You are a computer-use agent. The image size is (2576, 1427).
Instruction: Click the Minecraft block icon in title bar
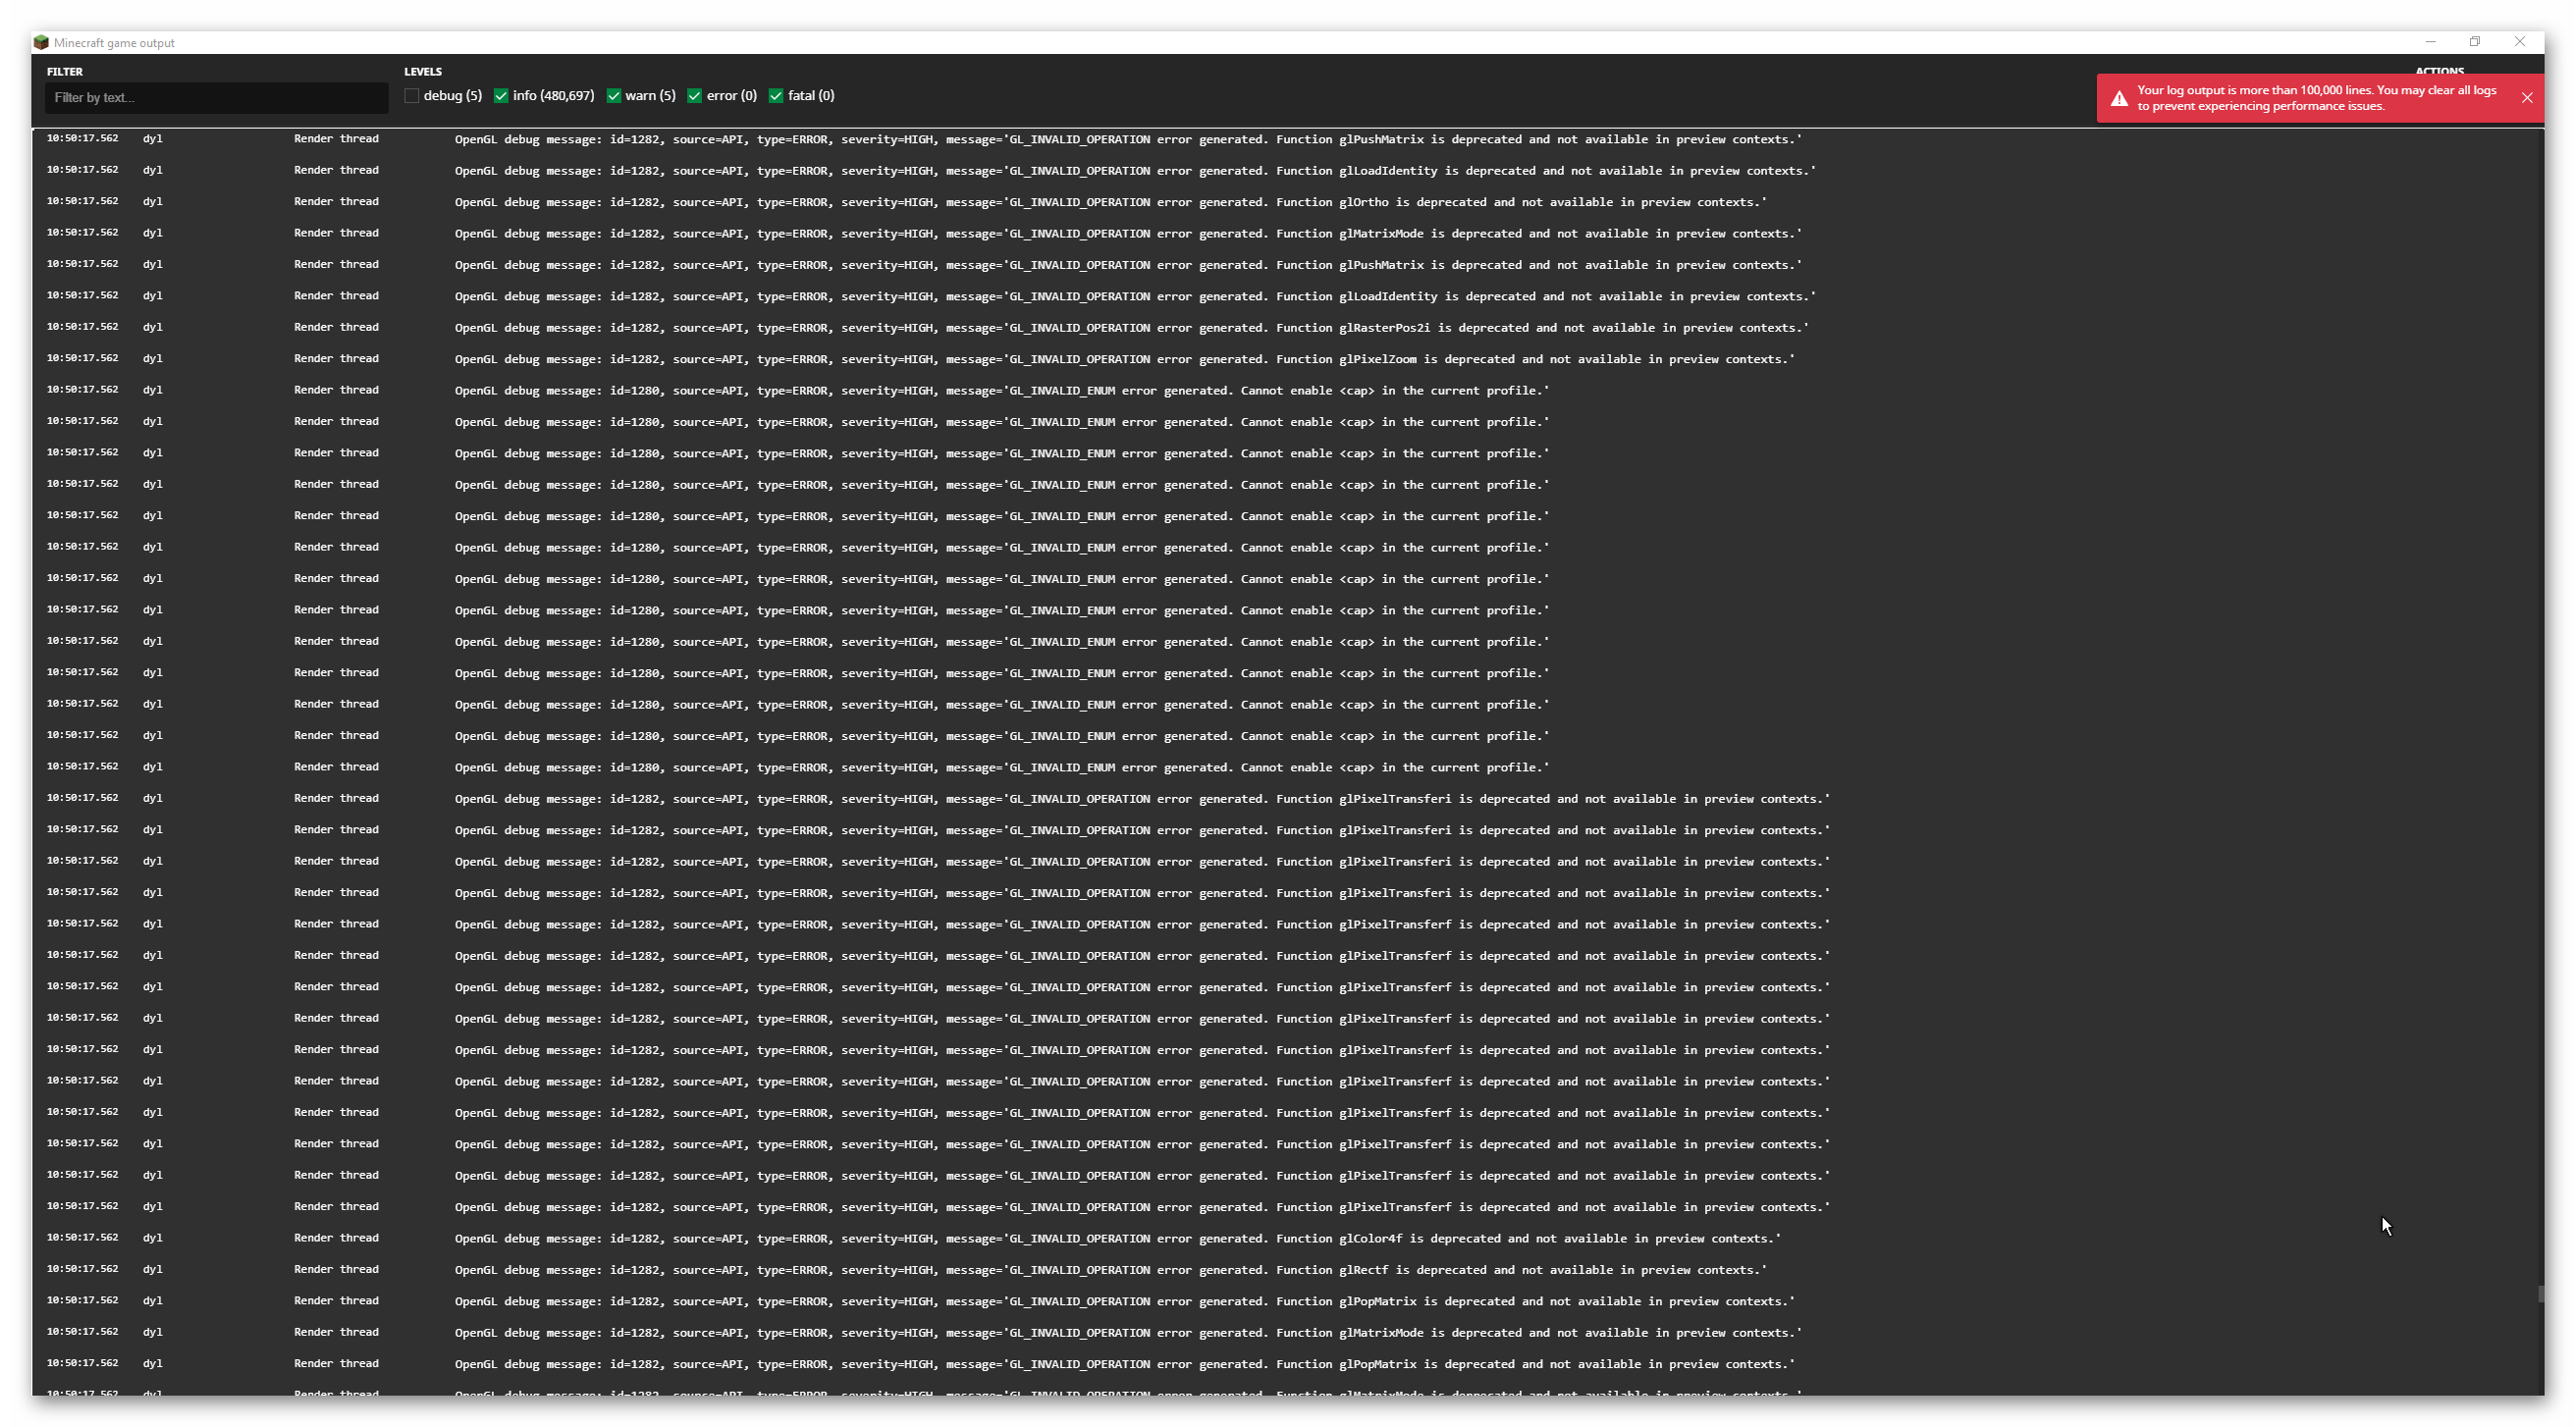coord(41,42)
